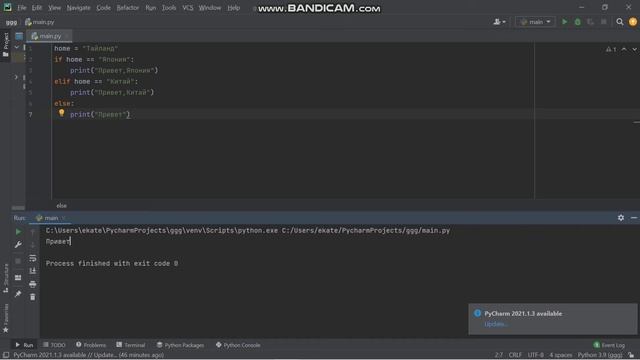Open the Tools menu

point(169,8)
